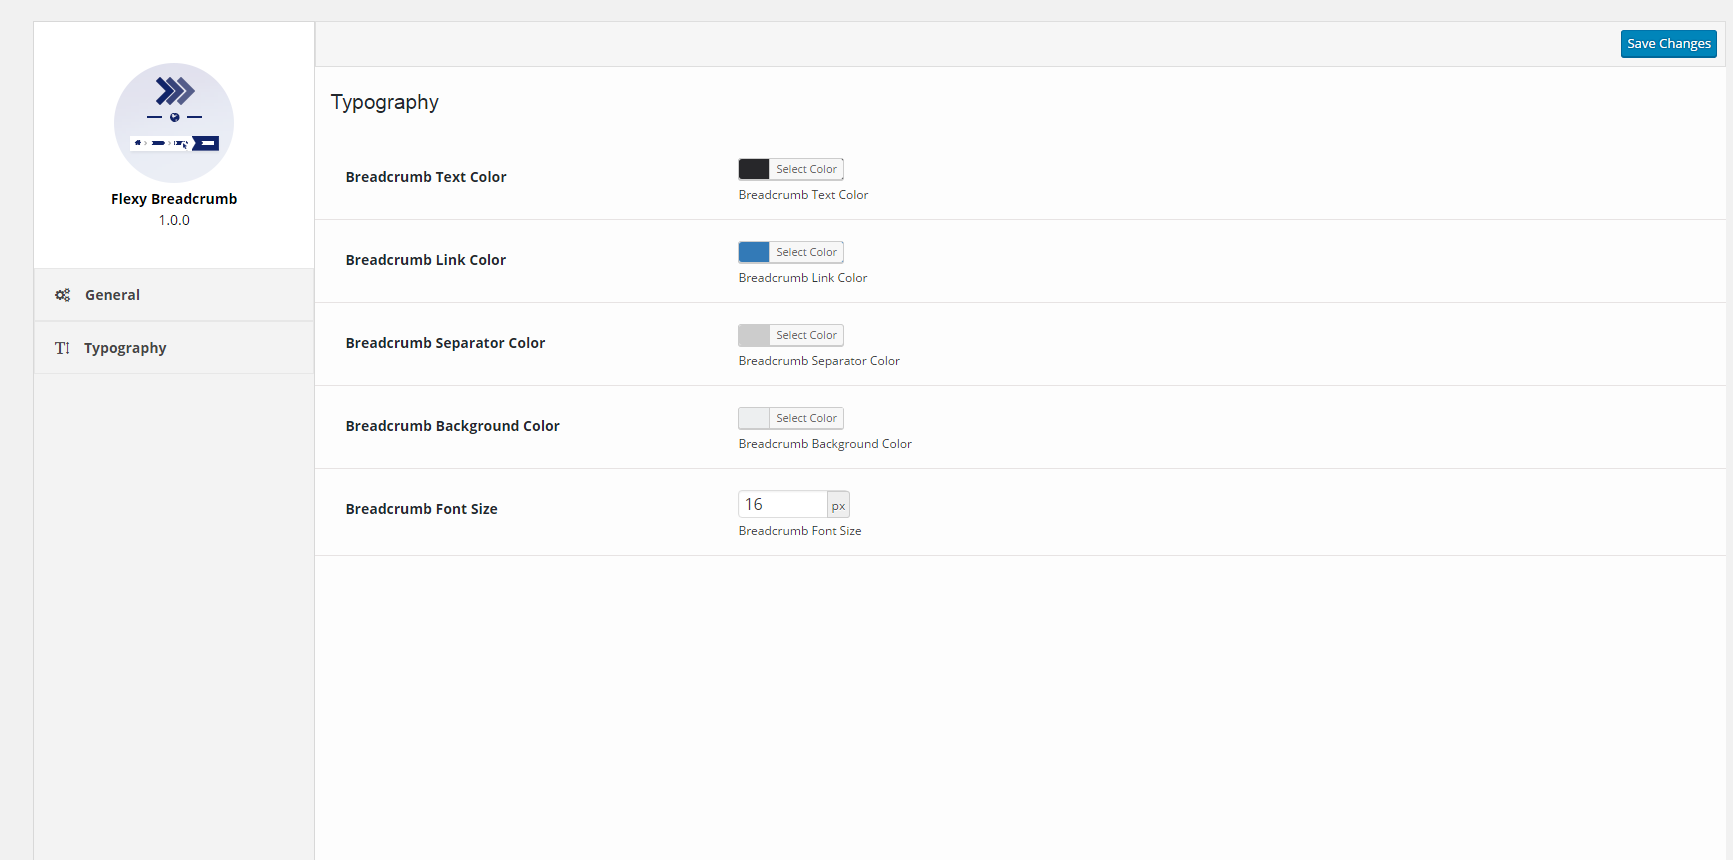This screenshot has width=1733, height=860.
Task: Click the light Breadcrumb Background Color swatch
Action: coord(754,418)
